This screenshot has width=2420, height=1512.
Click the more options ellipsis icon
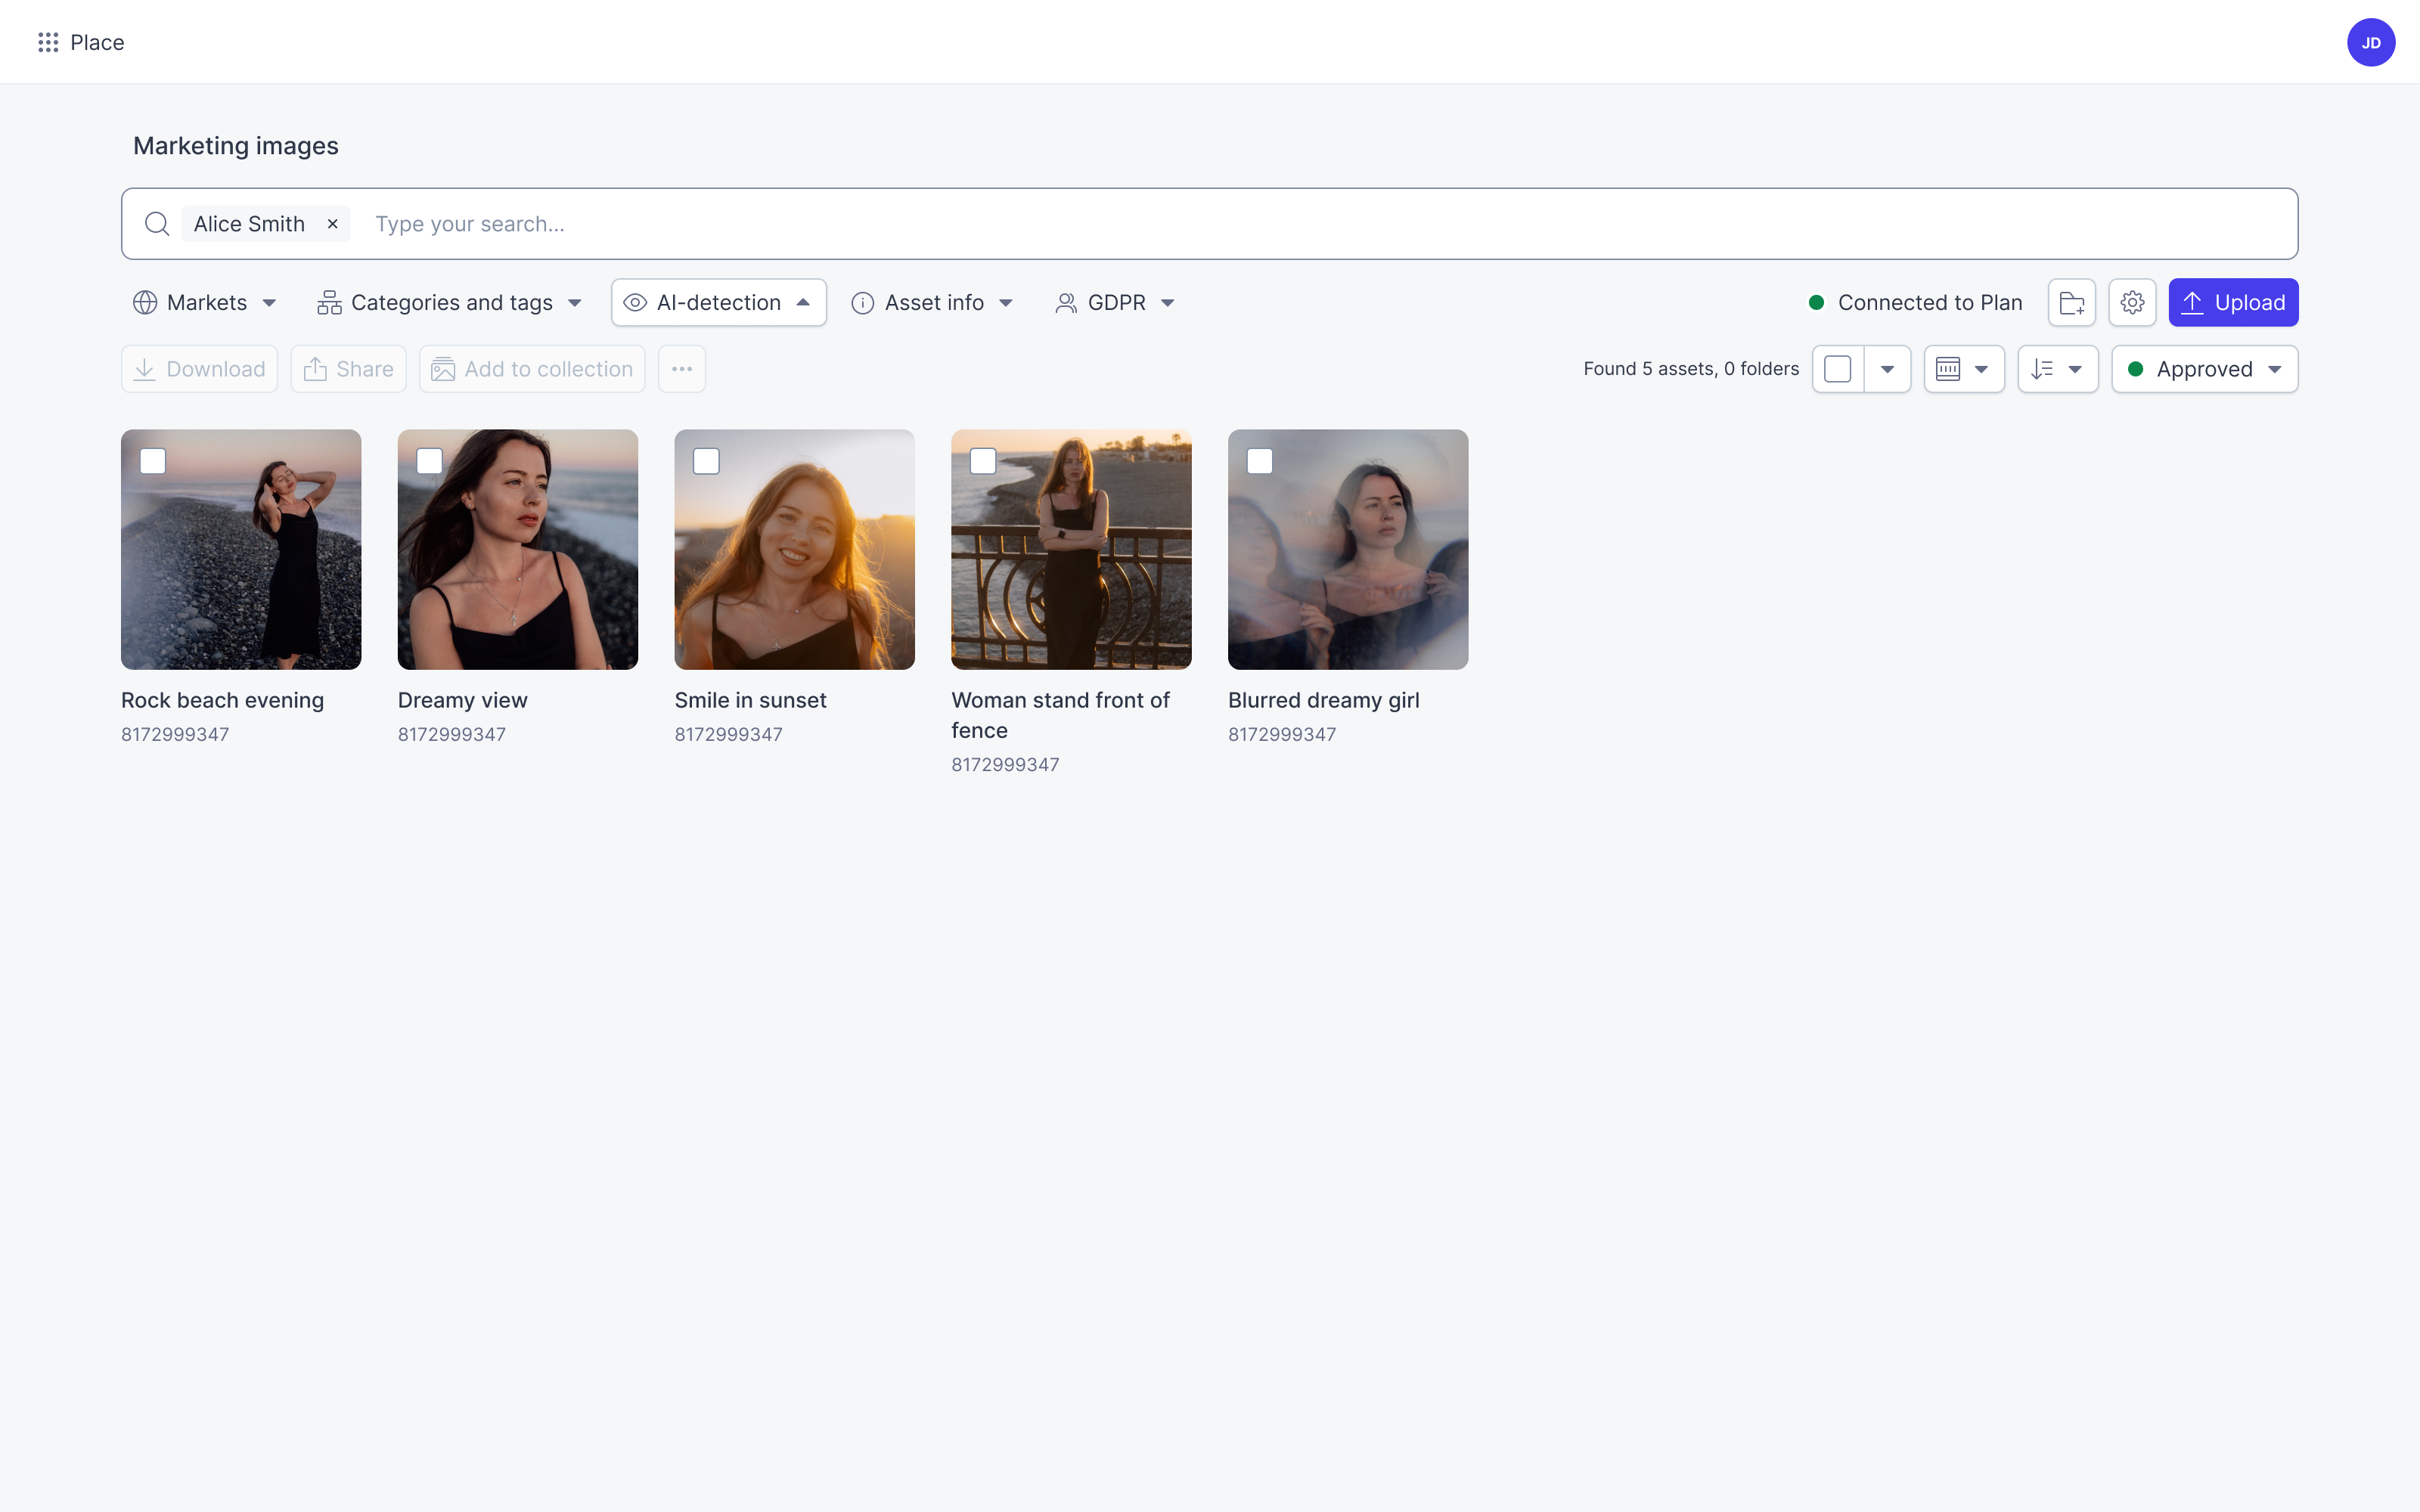click(682, 368)
